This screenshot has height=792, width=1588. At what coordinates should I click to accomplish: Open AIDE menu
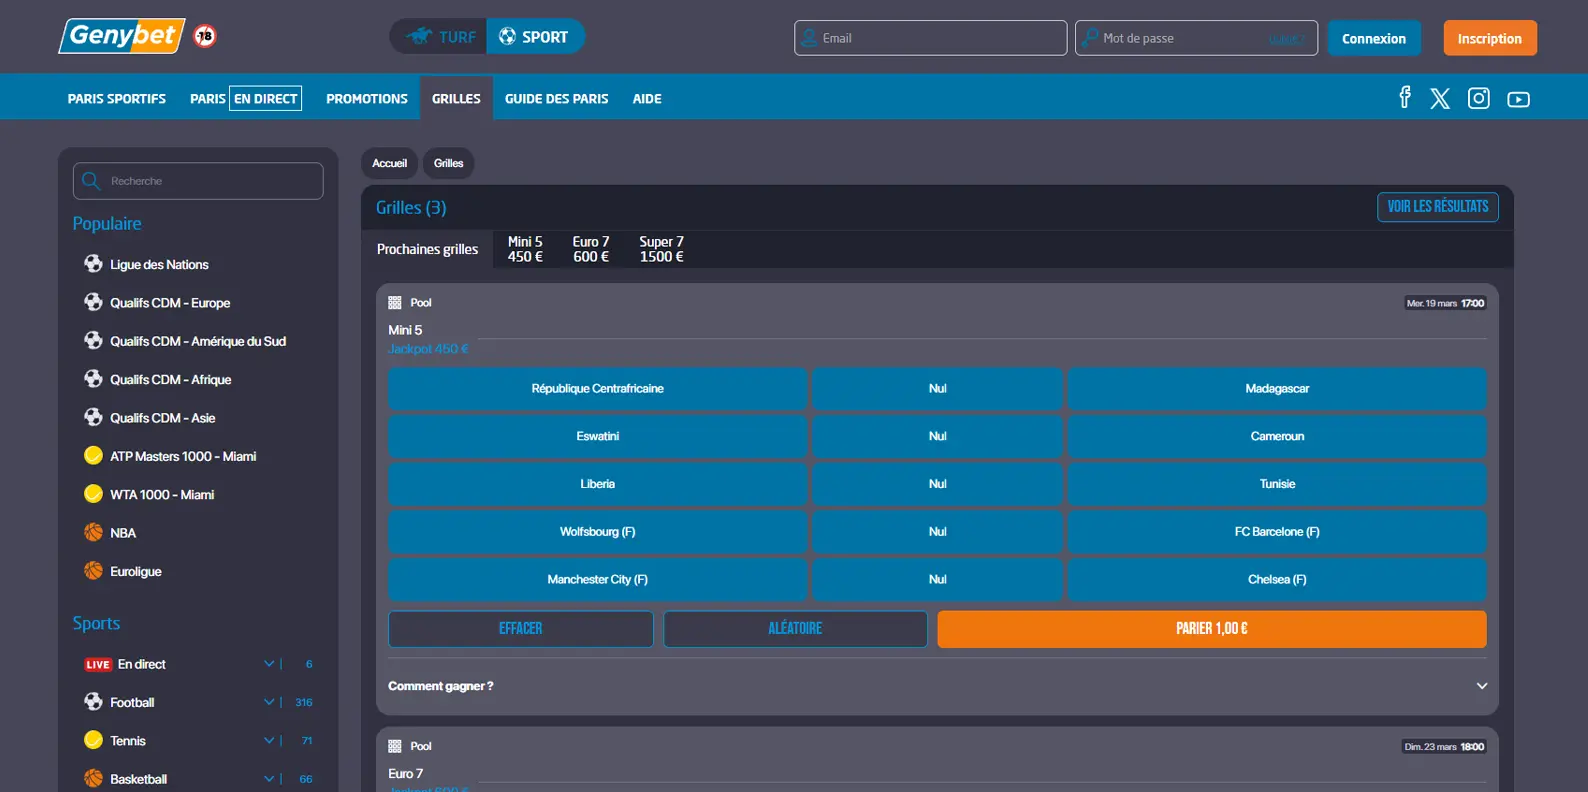click(647, 99)
